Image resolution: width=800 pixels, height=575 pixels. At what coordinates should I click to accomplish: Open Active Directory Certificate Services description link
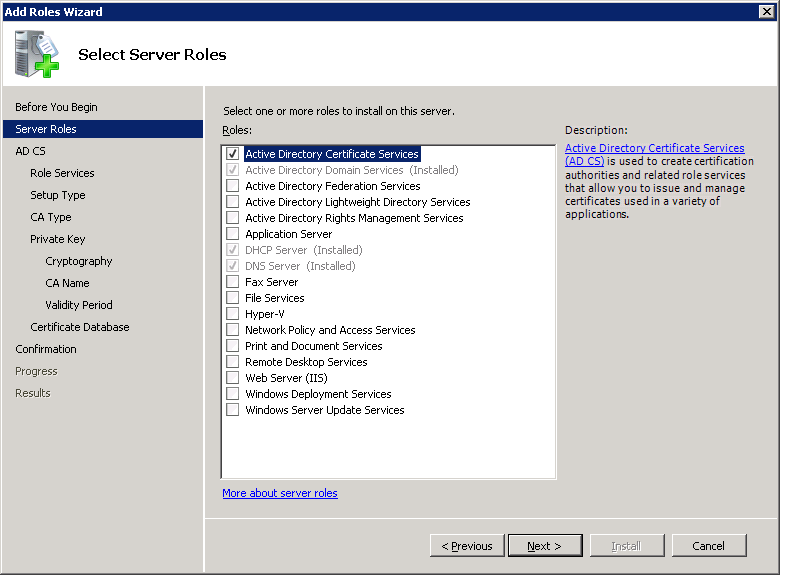click(654, 149)
